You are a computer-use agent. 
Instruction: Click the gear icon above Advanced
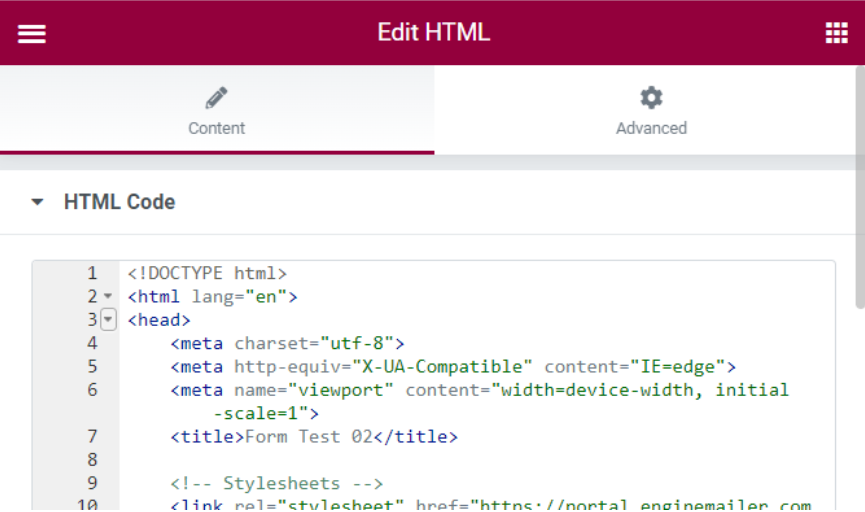click(x=651, y=98)
